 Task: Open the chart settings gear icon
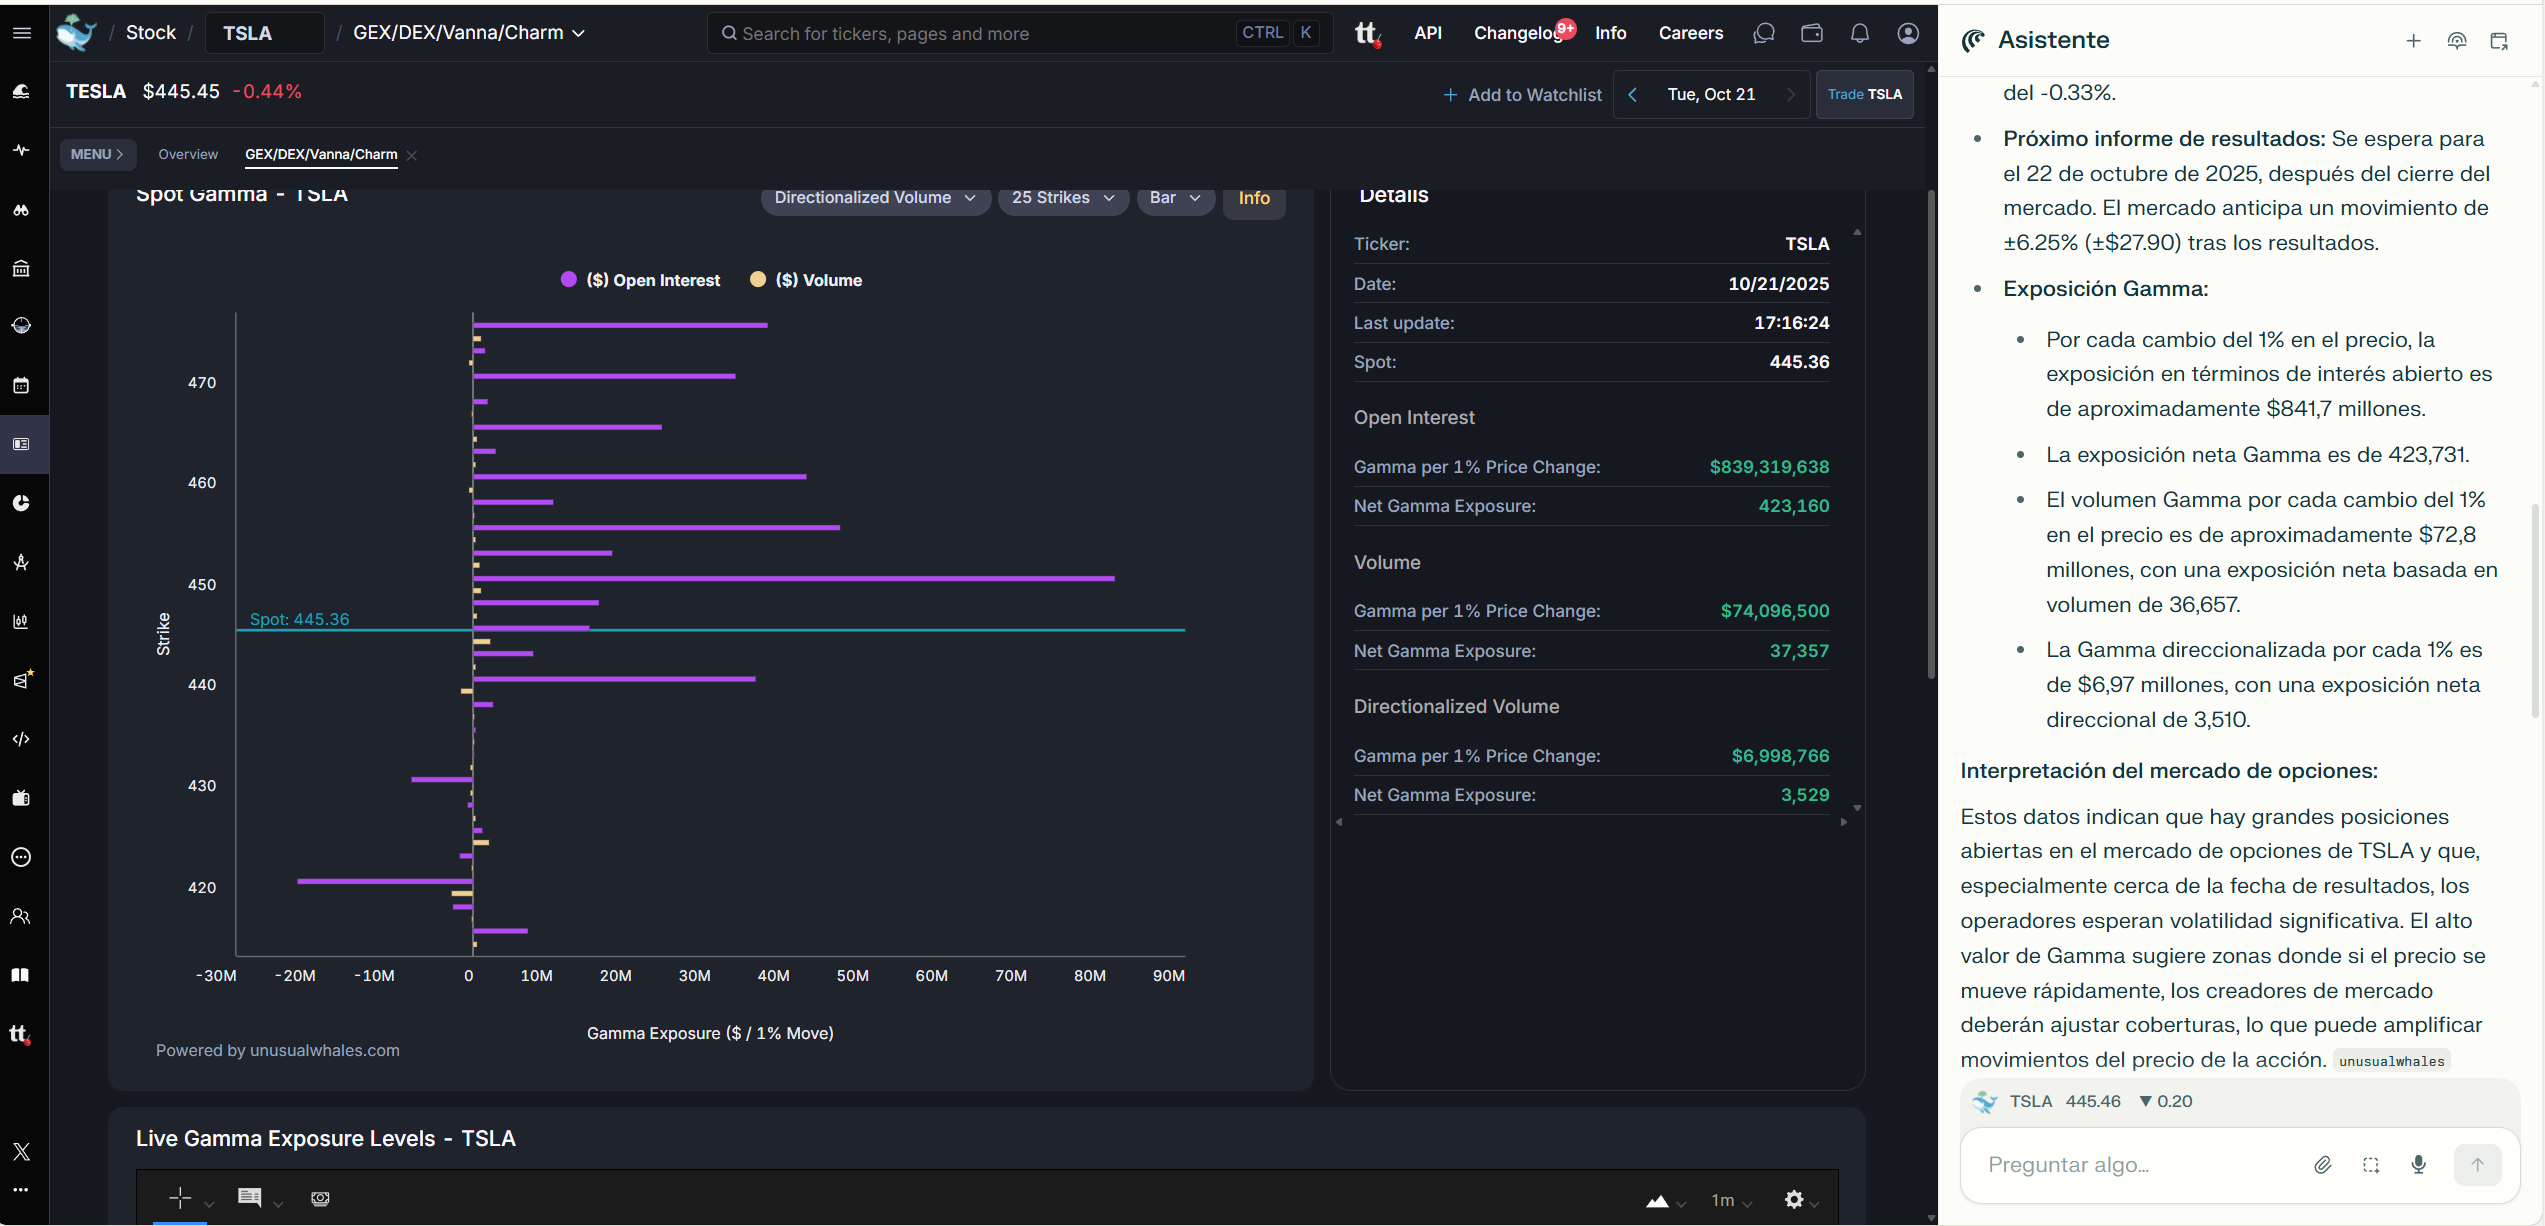[1794, 1199]
